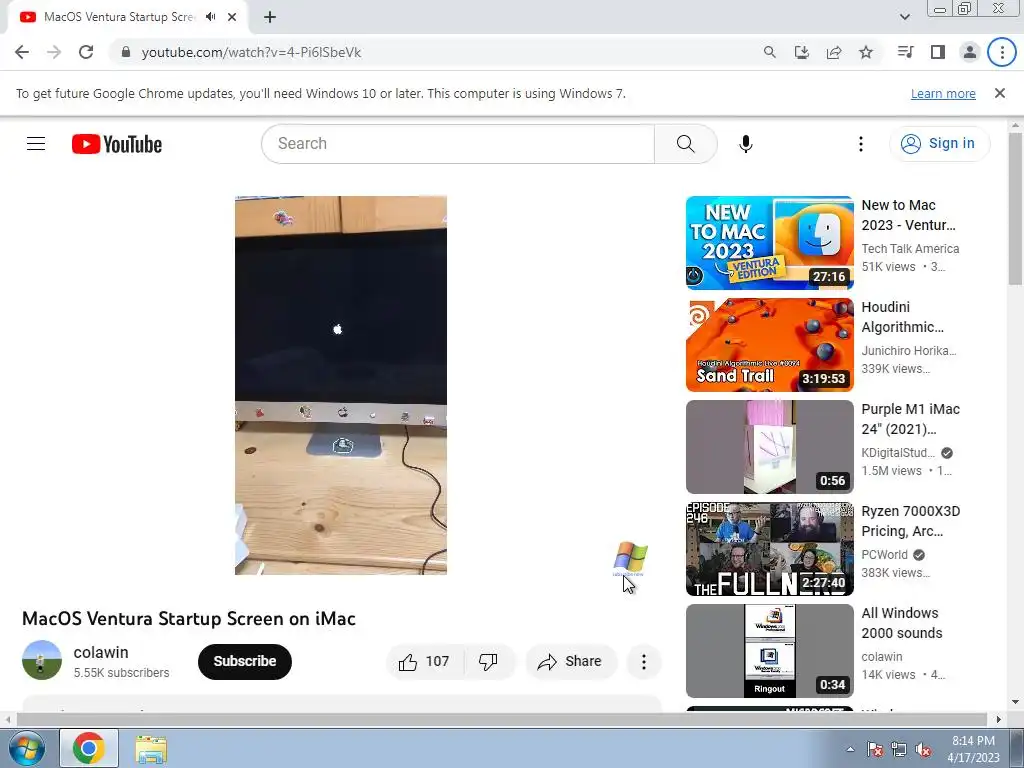Like the video with the thumbs up

pos(424,662)
